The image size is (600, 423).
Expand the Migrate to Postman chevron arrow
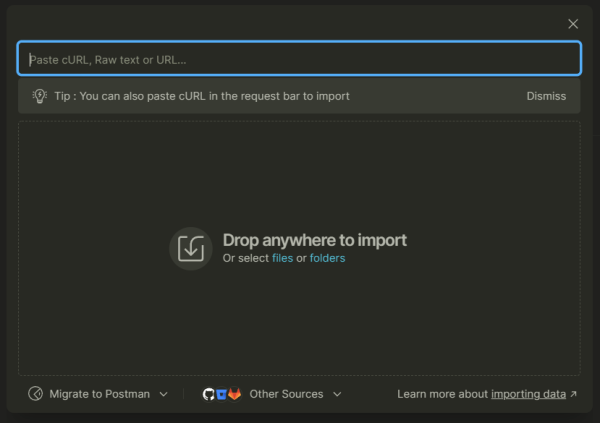point(164,394)
